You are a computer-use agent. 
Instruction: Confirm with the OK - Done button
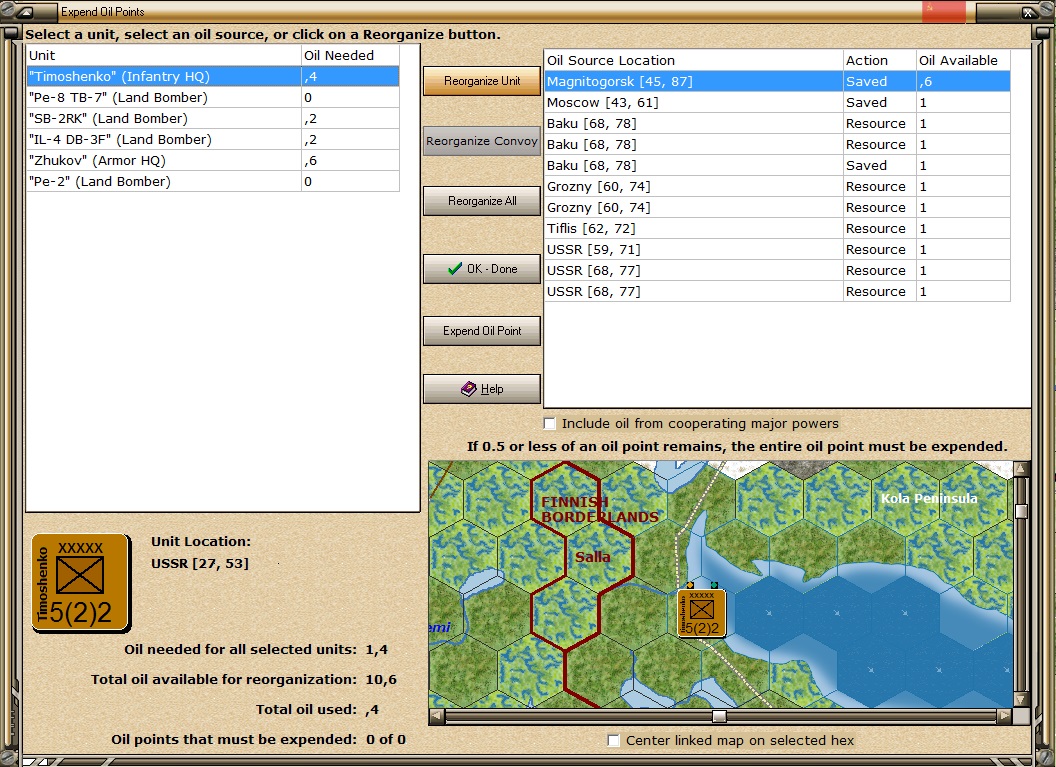(x=482, y=269)
